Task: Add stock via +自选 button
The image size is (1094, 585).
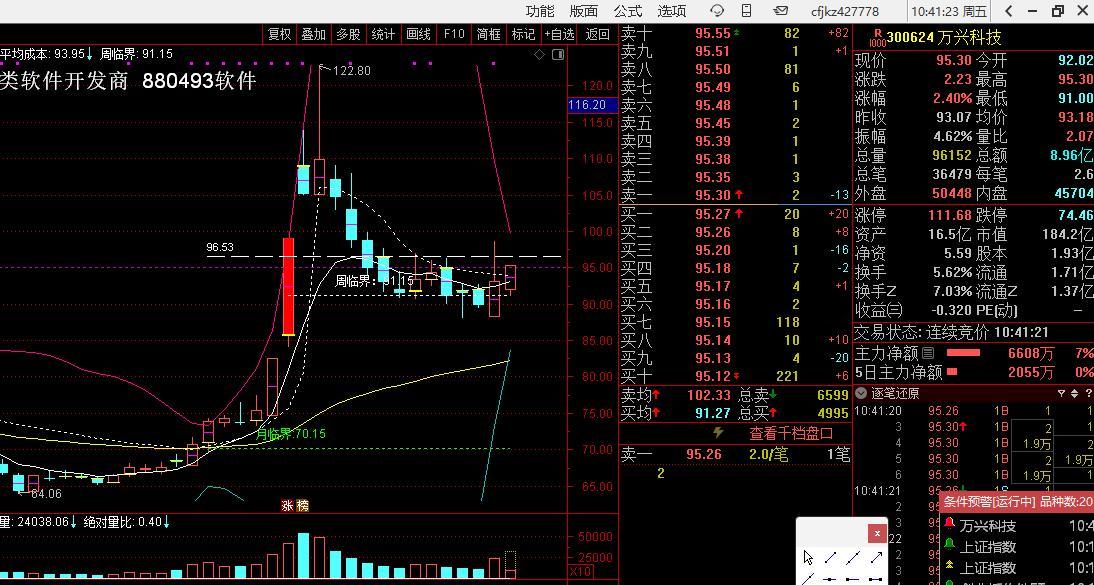Action: coord(560,34)
